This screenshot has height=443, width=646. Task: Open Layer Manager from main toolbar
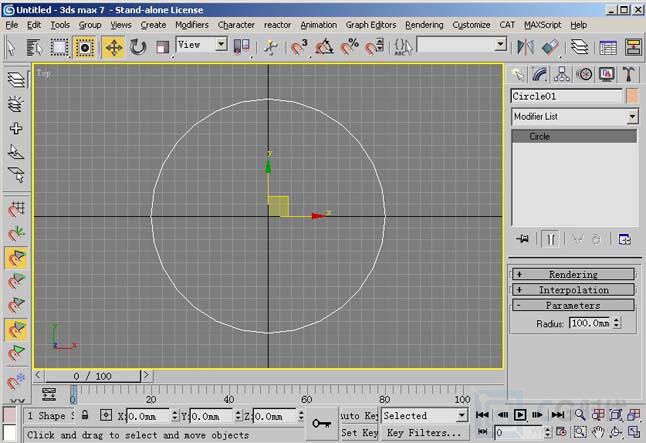(580, 47)
